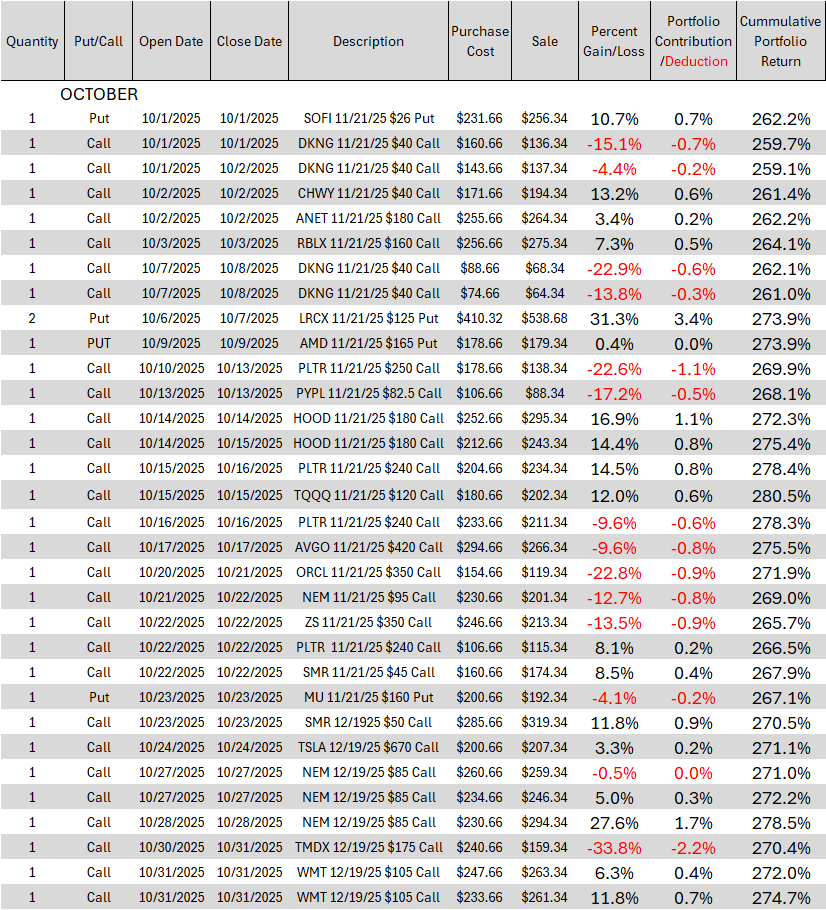The height and width of the screenshot is (910, 826).
Task: Click the 31.3% percent gain cell
Action: click(614, 319)
